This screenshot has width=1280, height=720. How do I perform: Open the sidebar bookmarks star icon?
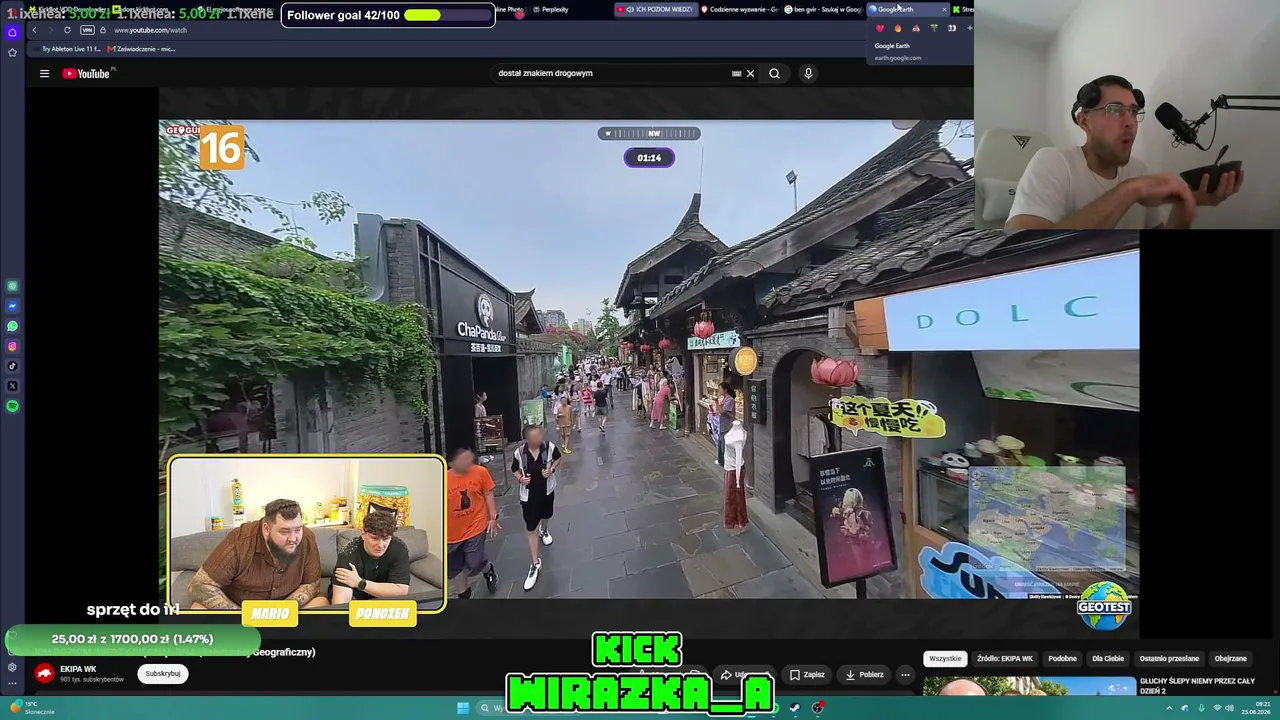pos(12,52)
